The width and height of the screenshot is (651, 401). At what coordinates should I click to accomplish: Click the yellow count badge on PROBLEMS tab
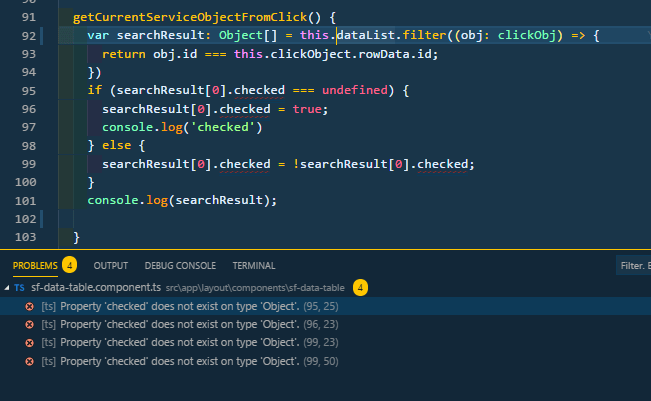[69, 265]
